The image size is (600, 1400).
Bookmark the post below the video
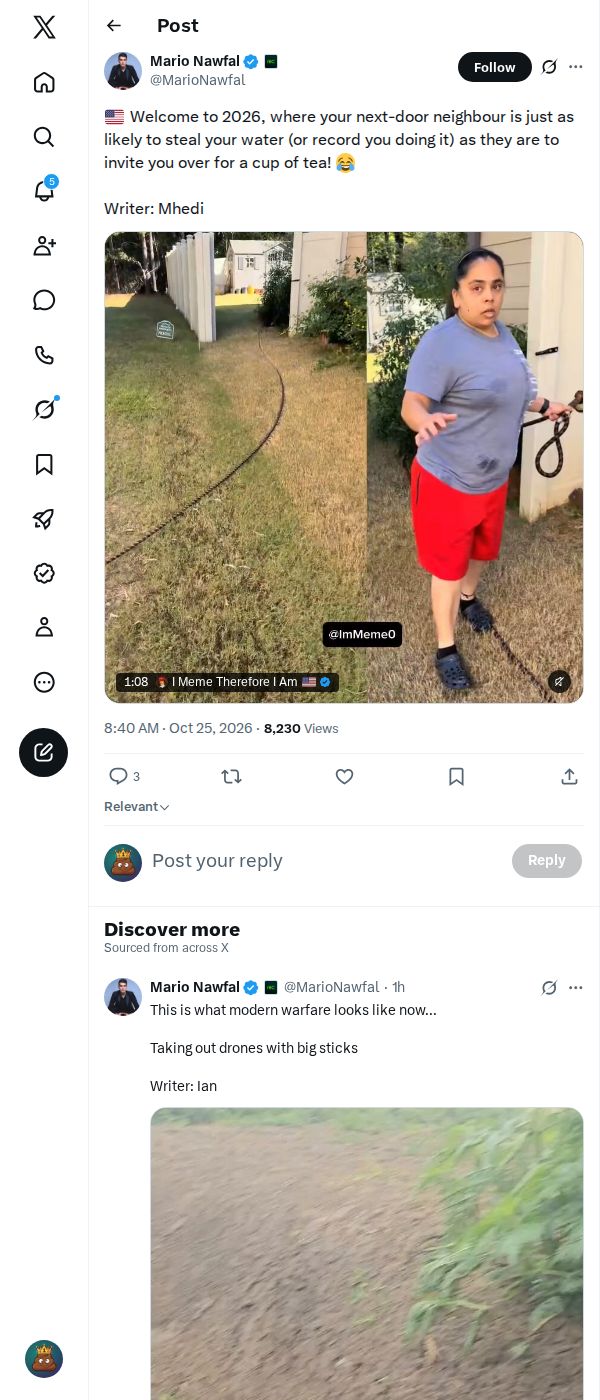456,776
